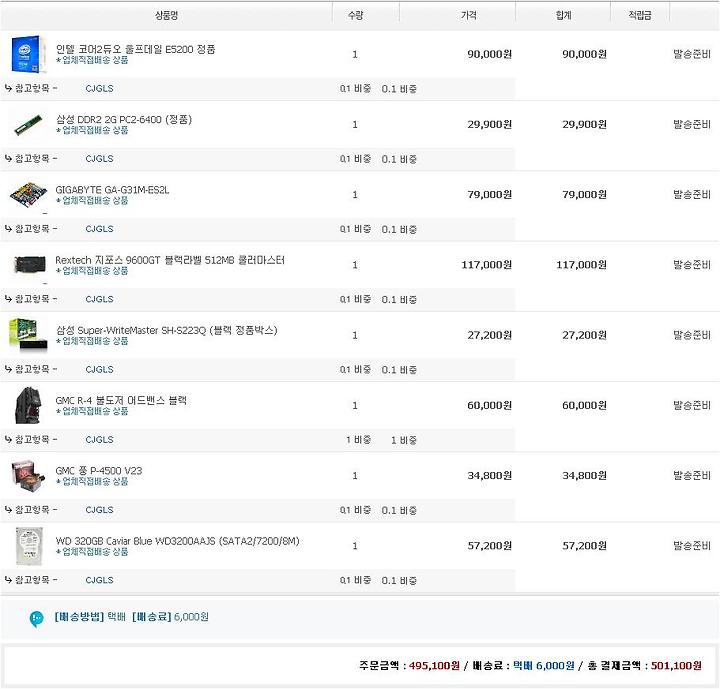The image size is (720, 689).
Task: Open the GMC R-4 불도저 product name
Action: [121, 401]
